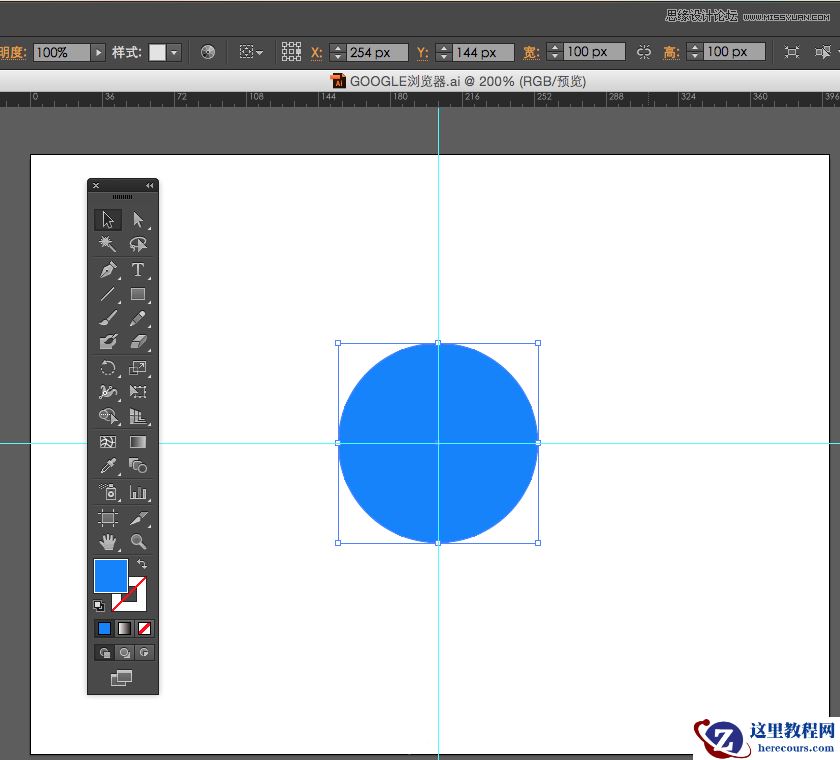Open the Opacity dropdown

click(97, 51)
